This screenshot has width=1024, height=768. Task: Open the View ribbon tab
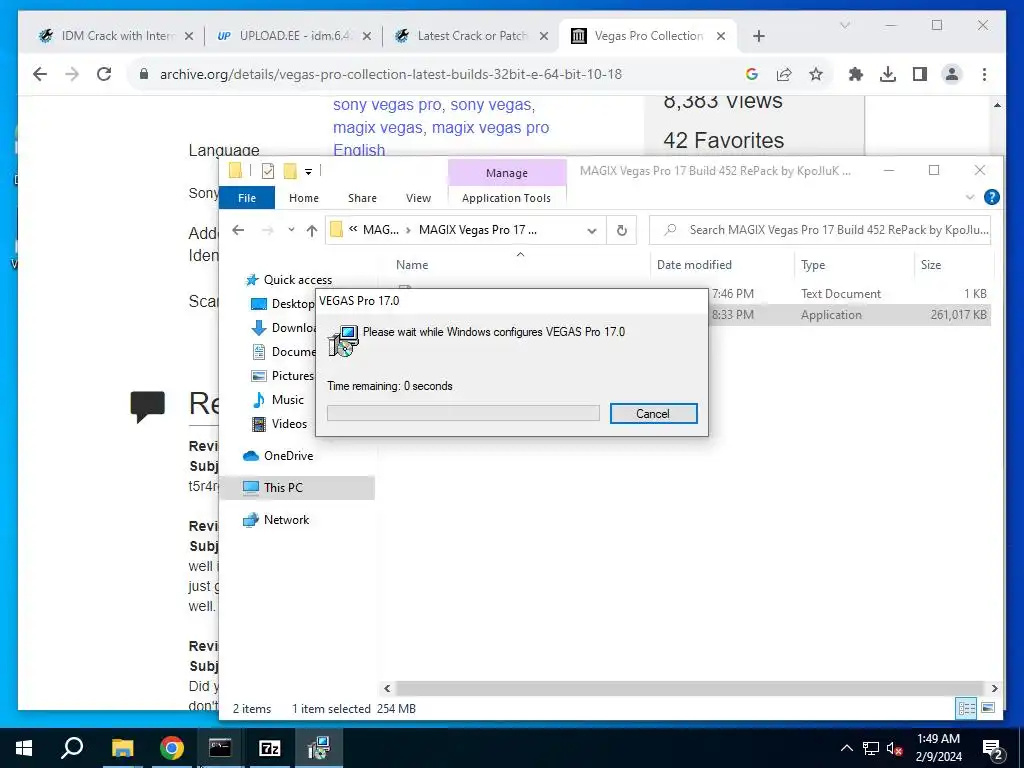(x=418, y=198)
